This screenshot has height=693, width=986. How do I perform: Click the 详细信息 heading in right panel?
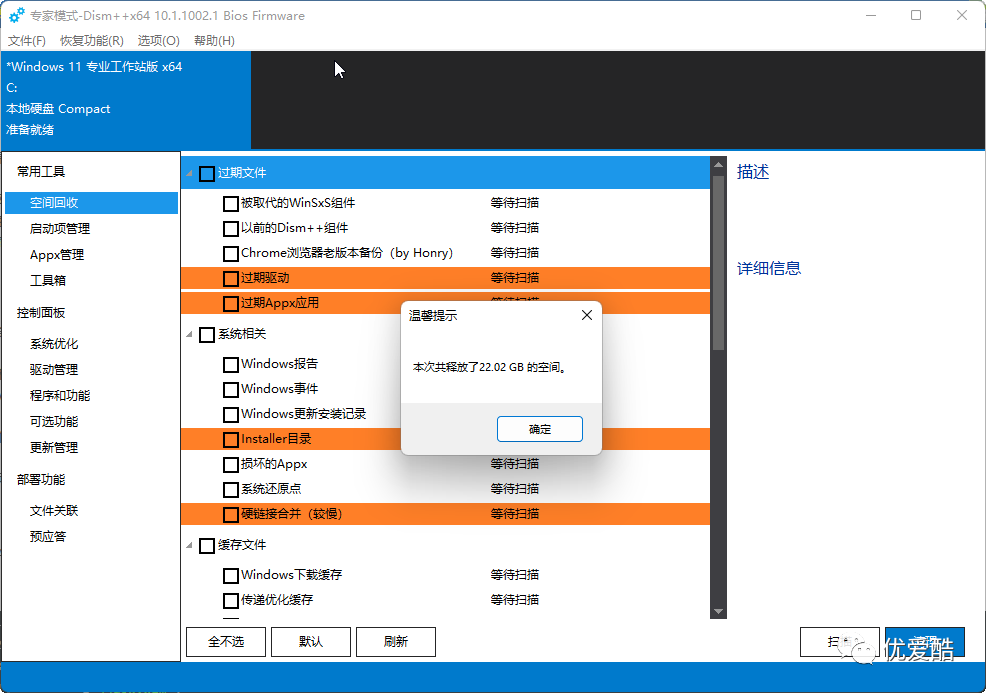[769, 269]
